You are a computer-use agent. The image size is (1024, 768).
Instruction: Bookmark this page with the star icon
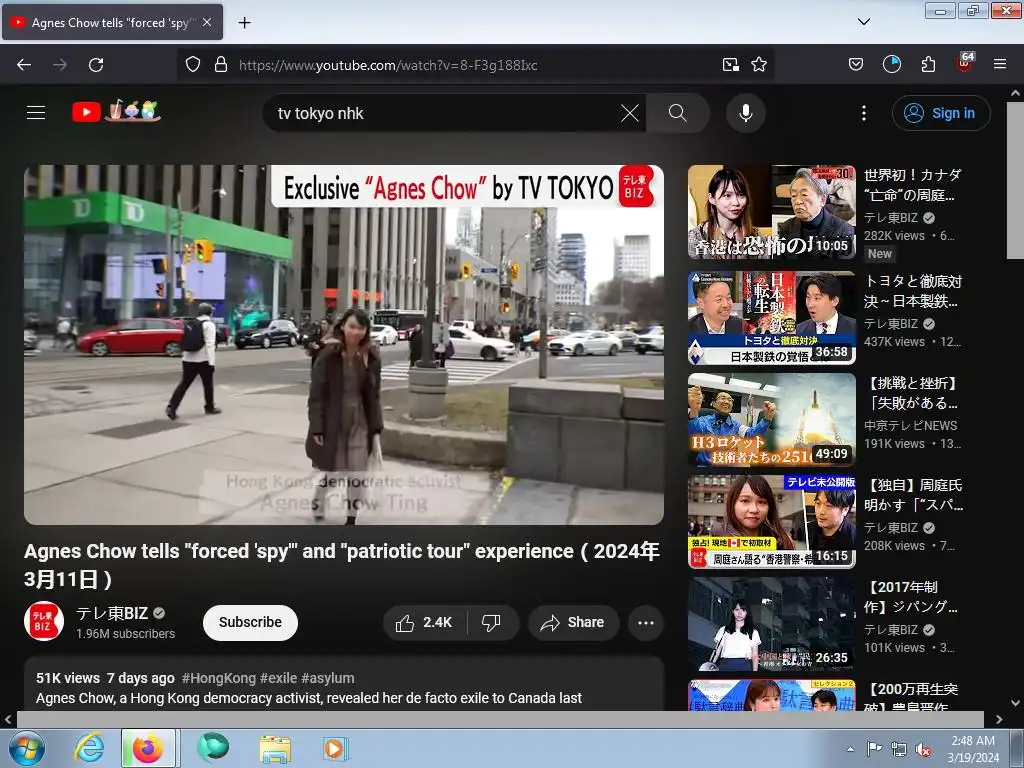tap(759, 64)
